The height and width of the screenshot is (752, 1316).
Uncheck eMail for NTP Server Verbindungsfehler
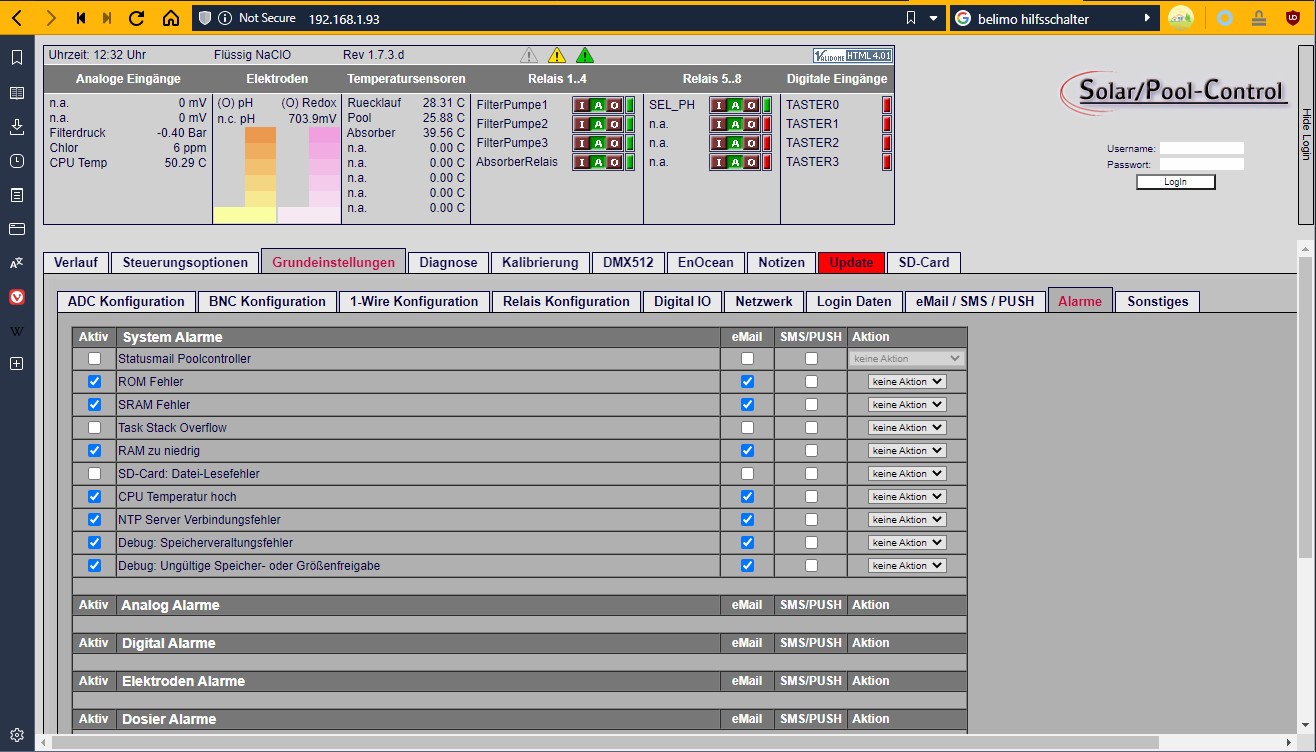click(747, 519)
